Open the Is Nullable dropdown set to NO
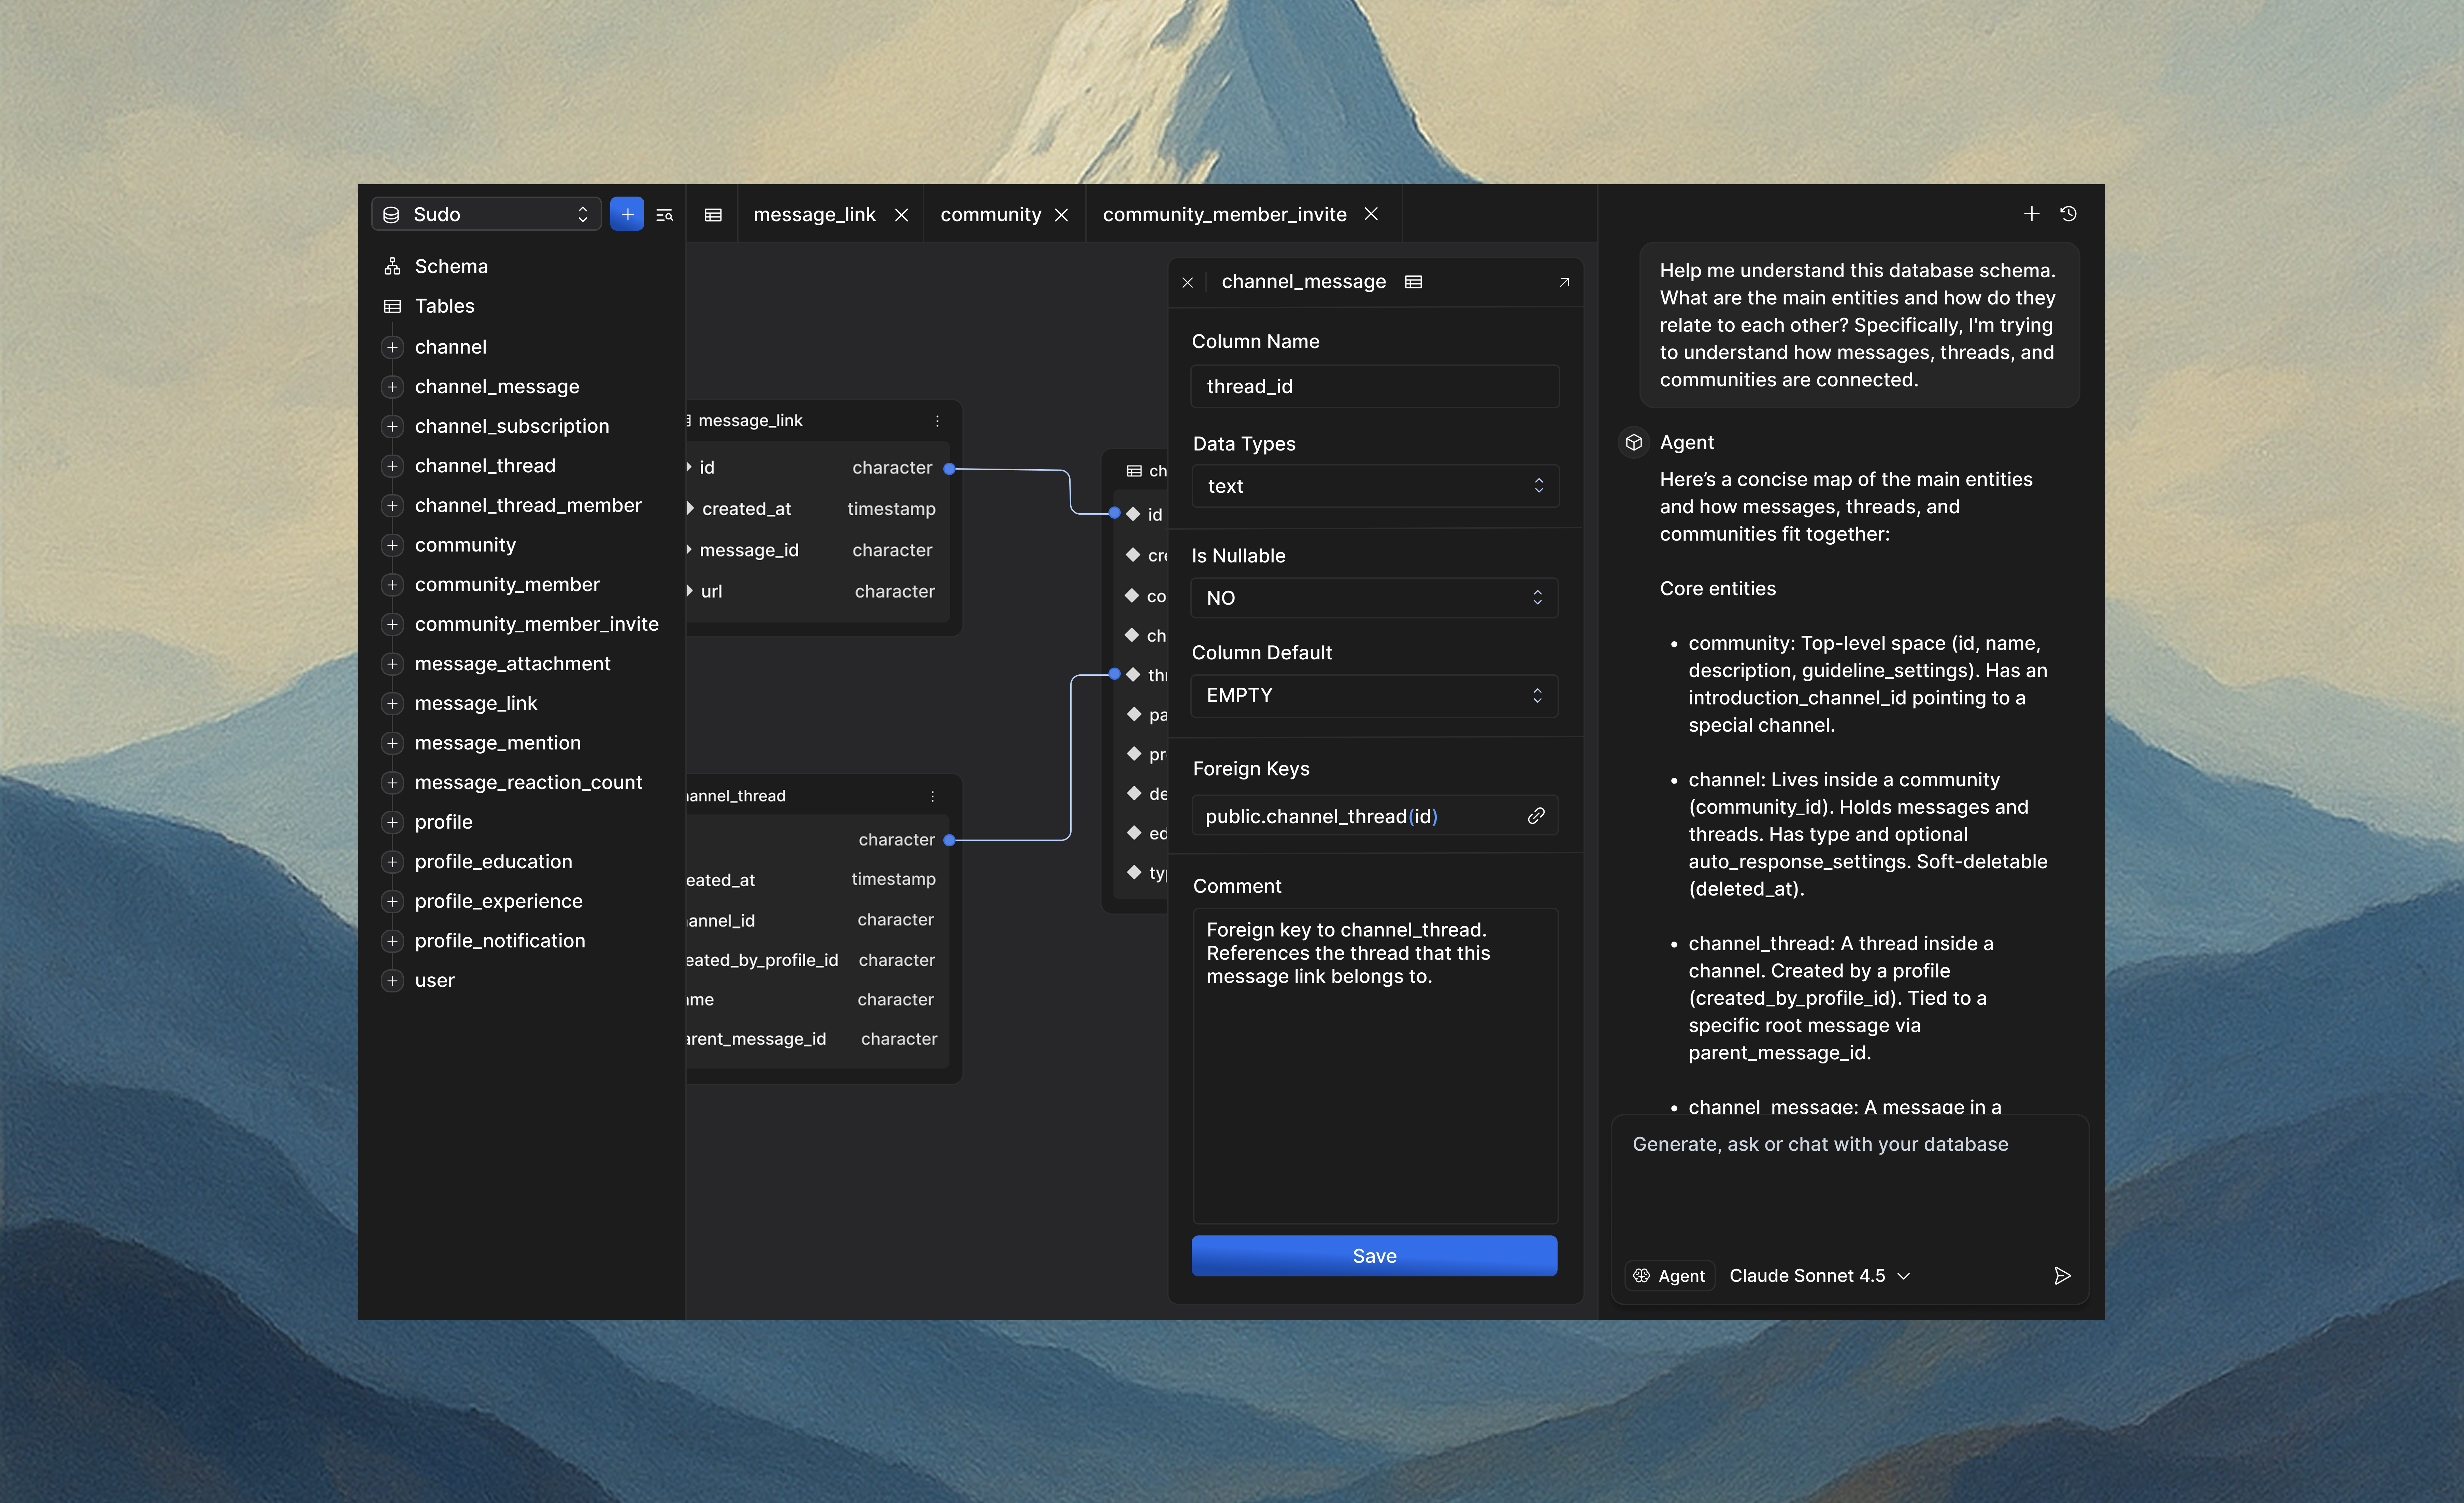 (x=1374, y=598)
